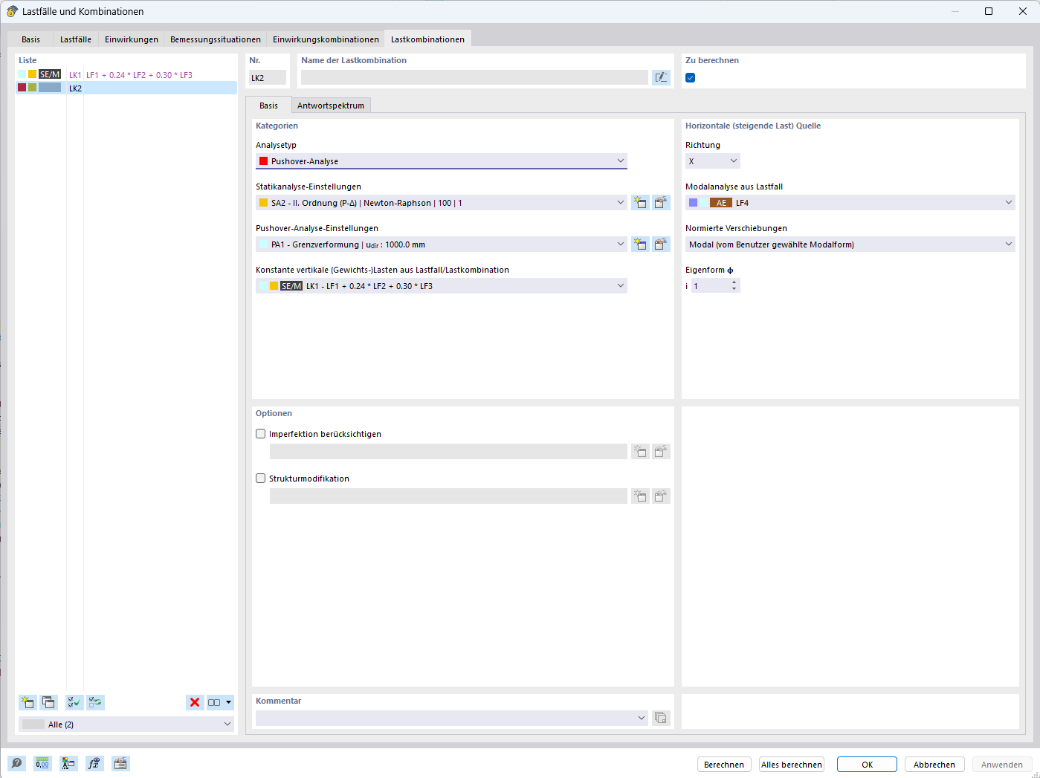Screen dimensions: 1040x778
Task: Select list row LK2
Action: coord(126,88)
